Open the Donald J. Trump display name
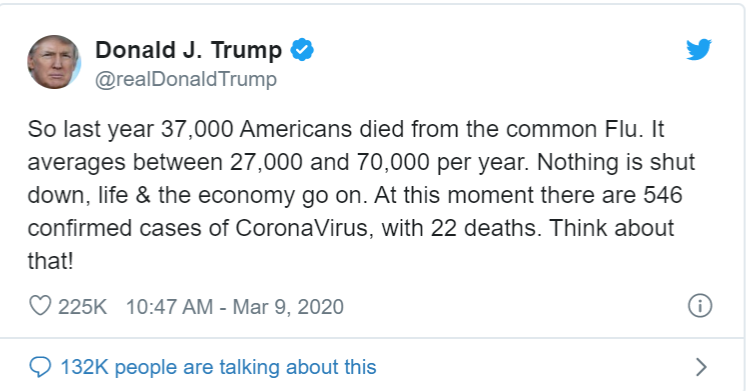747x391 pixels. [189, 50]
